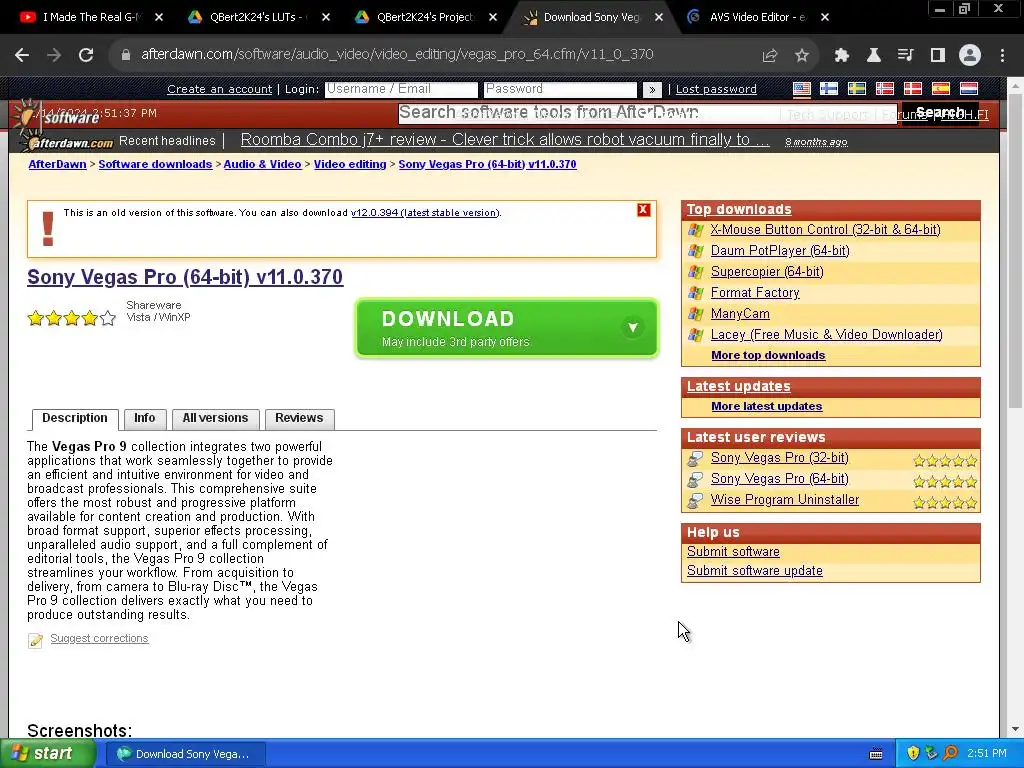Click the magnifier icon in system tray
Viewport: 1024px width, 768px height.
950,753
